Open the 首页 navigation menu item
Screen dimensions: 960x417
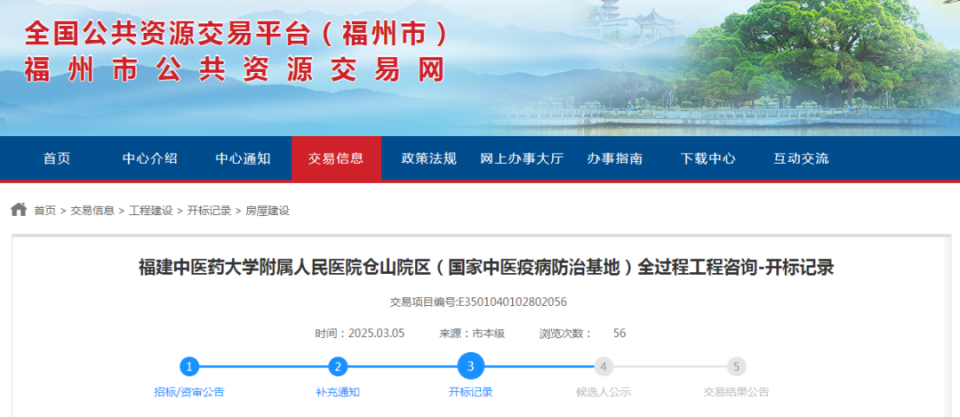pos(57,159)
